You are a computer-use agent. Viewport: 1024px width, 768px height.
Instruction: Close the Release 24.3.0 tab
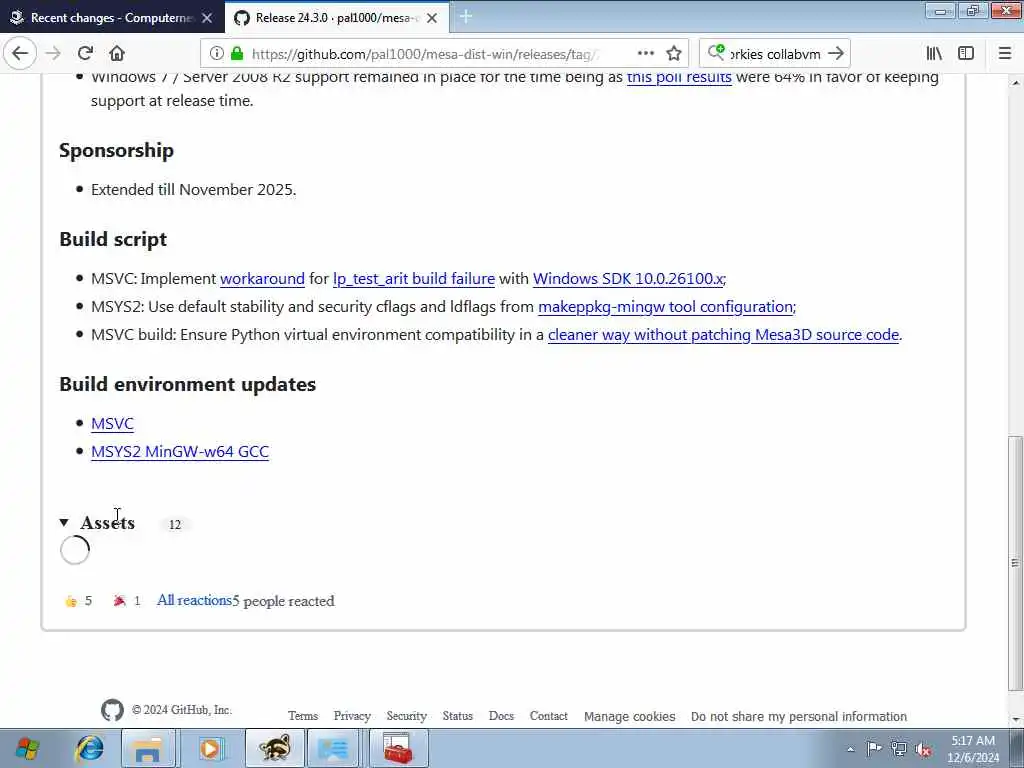432,18
